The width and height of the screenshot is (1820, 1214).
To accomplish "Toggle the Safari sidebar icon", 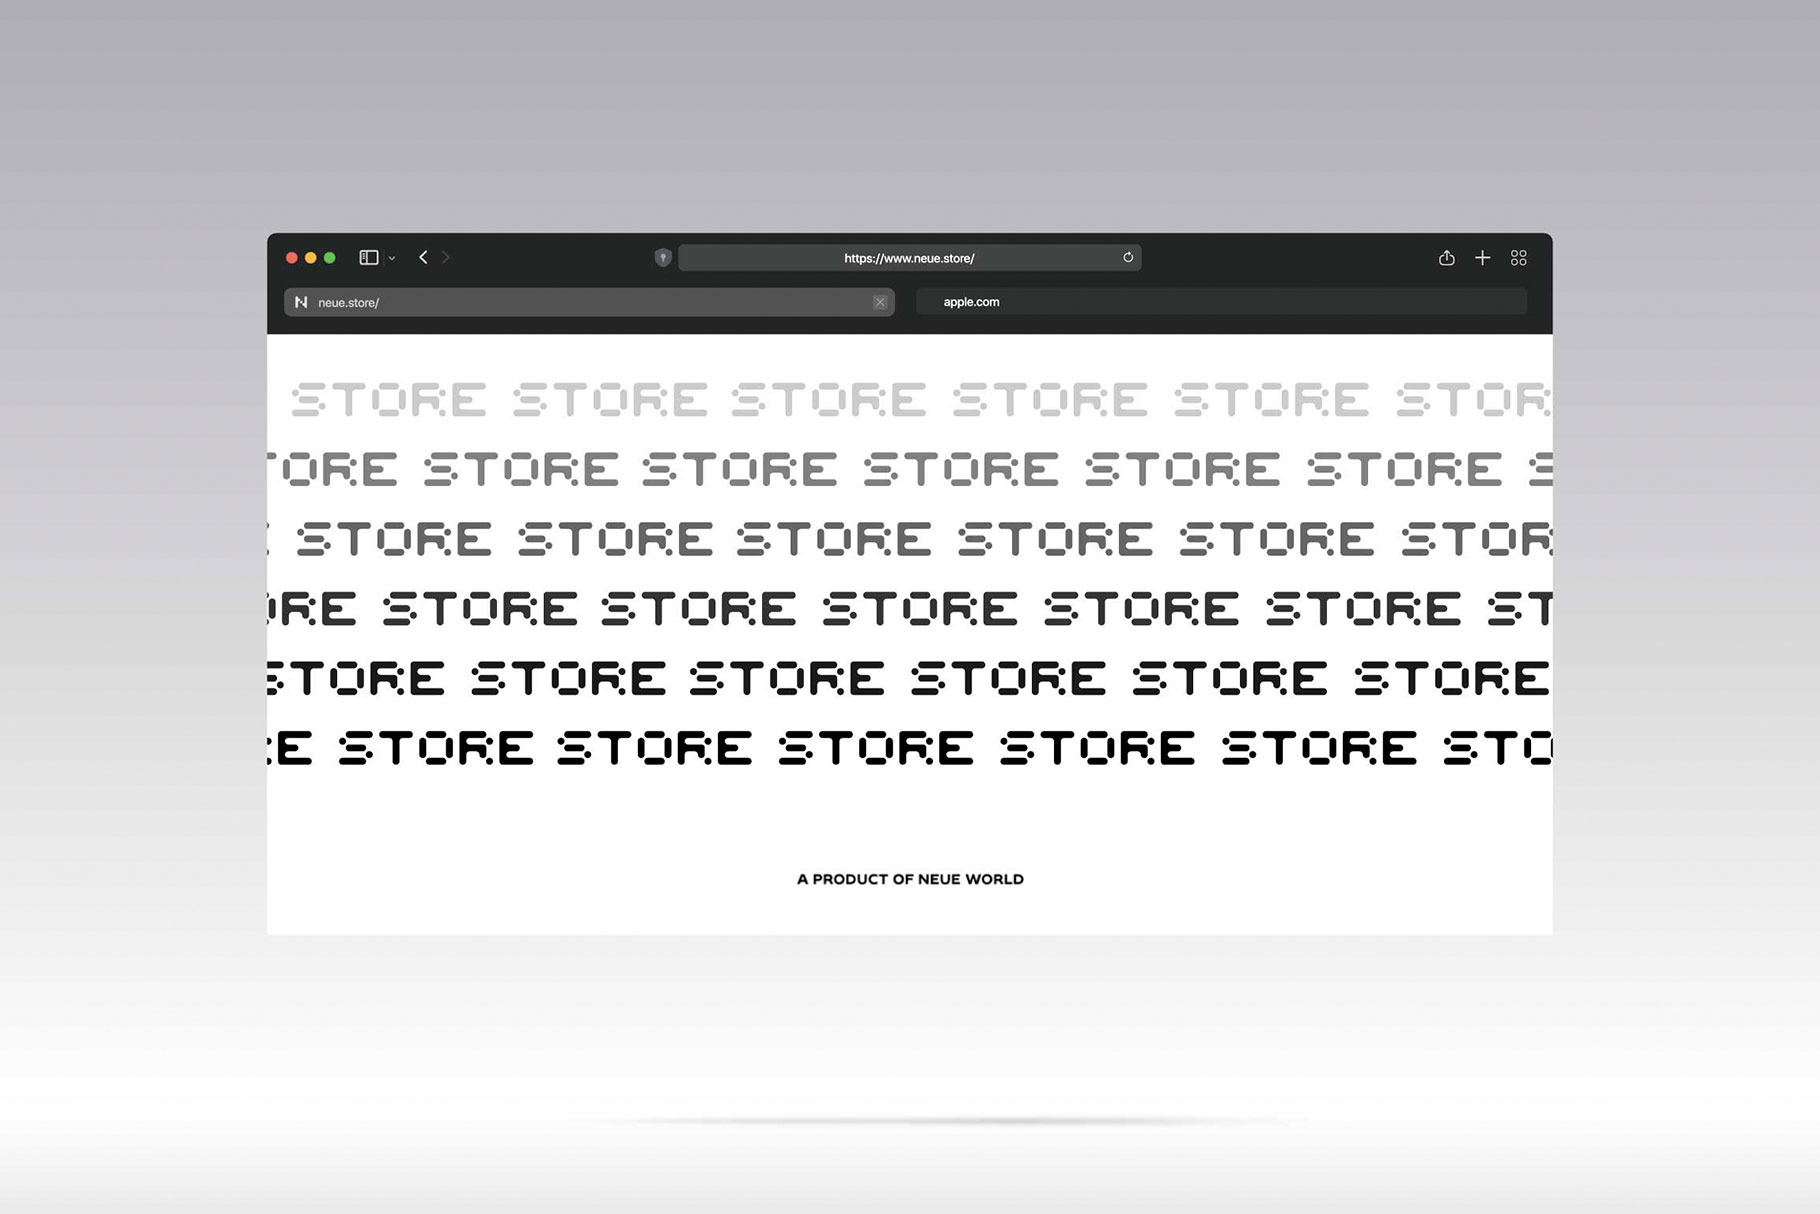I will 368,258.
